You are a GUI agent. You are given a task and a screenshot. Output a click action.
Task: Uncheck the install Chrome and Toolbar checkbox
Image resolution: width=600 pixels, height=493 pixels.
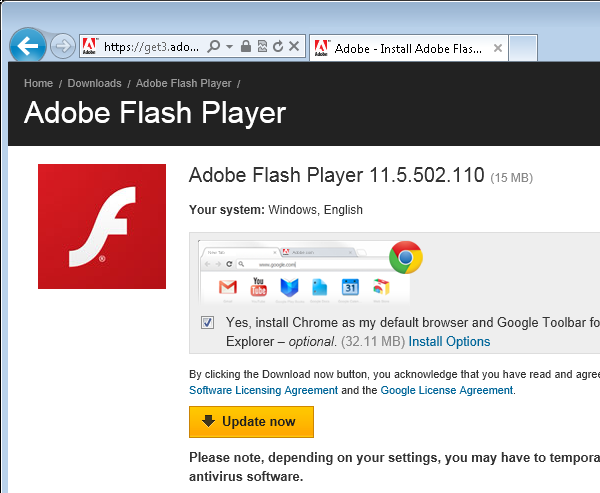[207, 322]
